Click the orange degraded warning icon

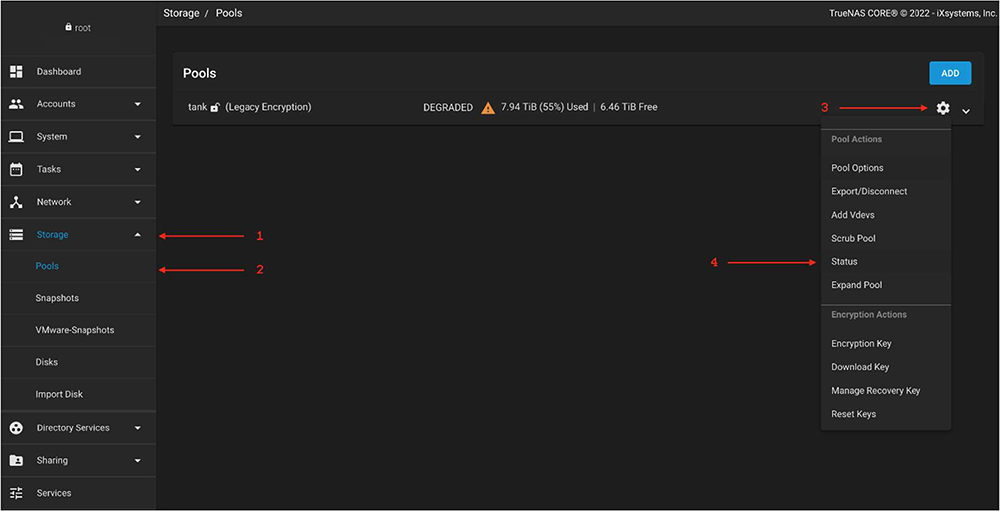tap(488, 108)
